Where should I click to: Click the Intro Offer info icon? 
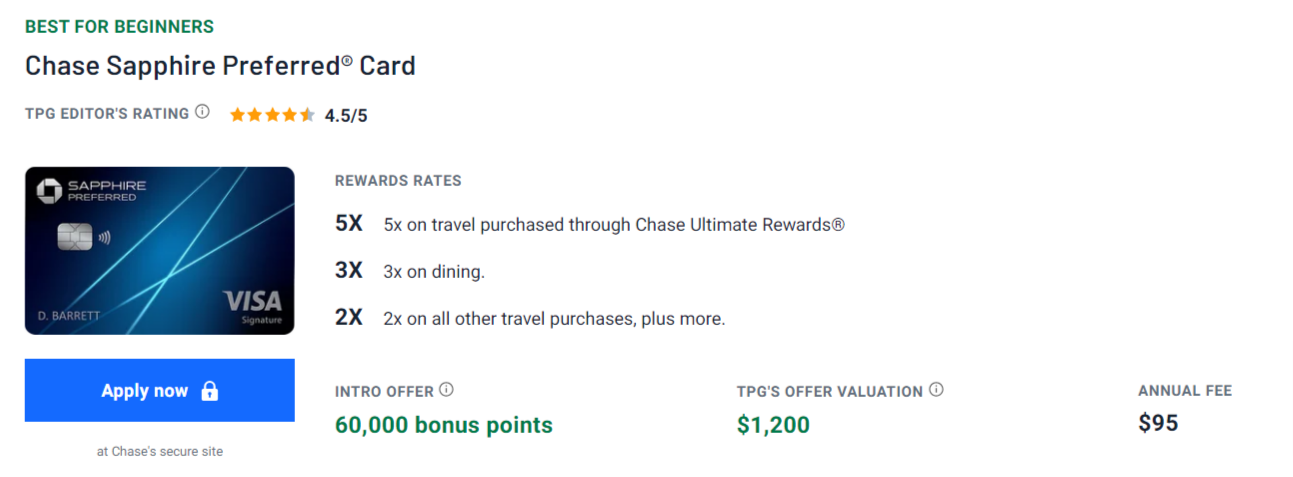[446, 390]
